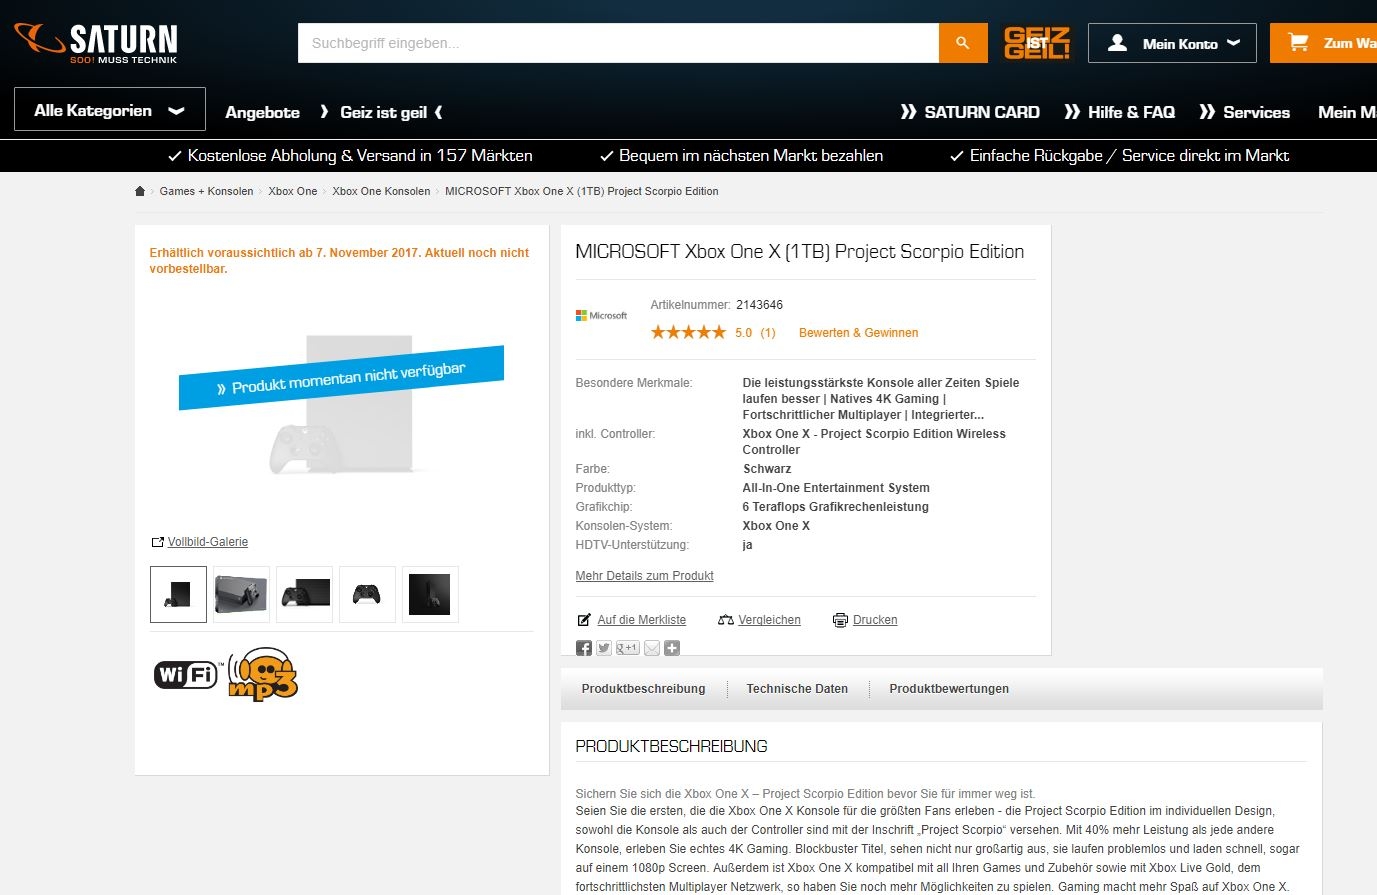The height and width of the screenshot is (895, 1377).
Task: Expand the Alle Kategorien dropdown
Action: point(110,109)
